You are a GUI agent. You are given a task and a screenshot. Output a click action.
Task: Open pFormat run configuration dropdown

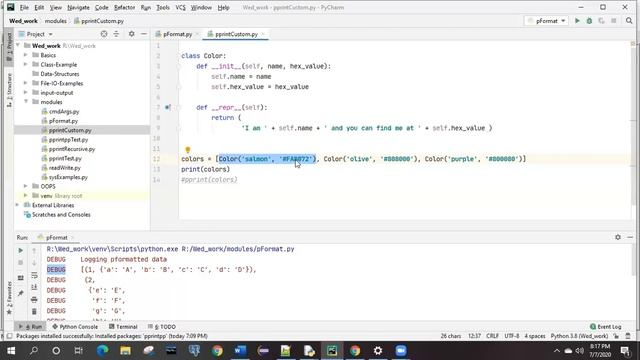click(547, 21)
